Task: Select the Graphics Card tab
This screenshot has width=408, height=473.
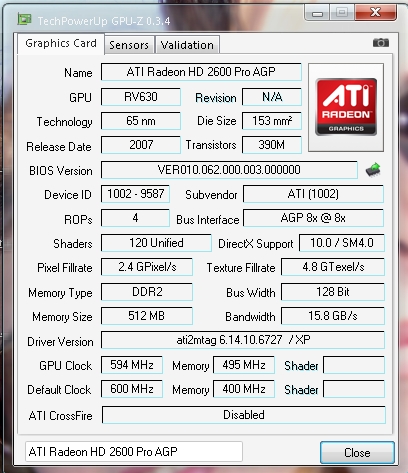Action: coord(61,43)
